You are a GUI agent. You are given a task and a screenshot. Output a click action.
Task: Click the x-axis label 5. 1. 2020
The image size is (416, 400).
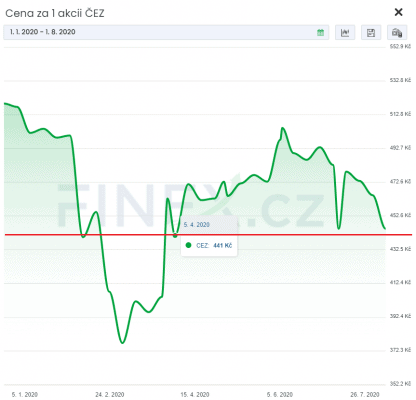(x=25, y=394)
